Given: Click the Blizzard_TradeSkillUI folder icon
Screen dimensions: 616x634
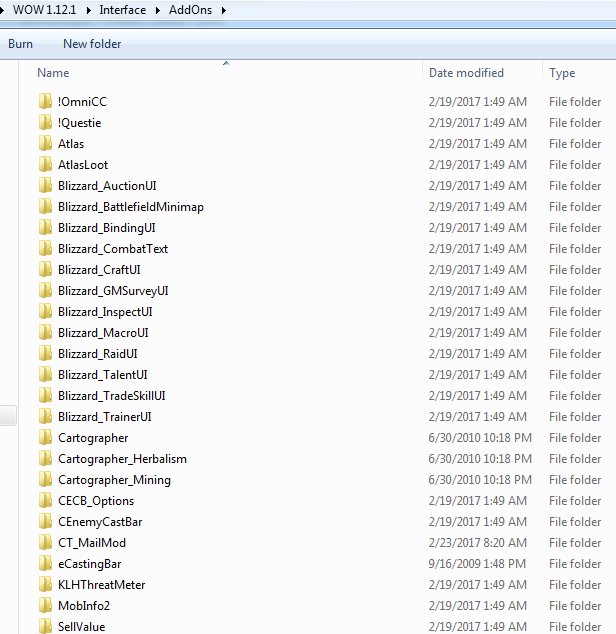Looking at the screenshot, I should click(45, 396).
